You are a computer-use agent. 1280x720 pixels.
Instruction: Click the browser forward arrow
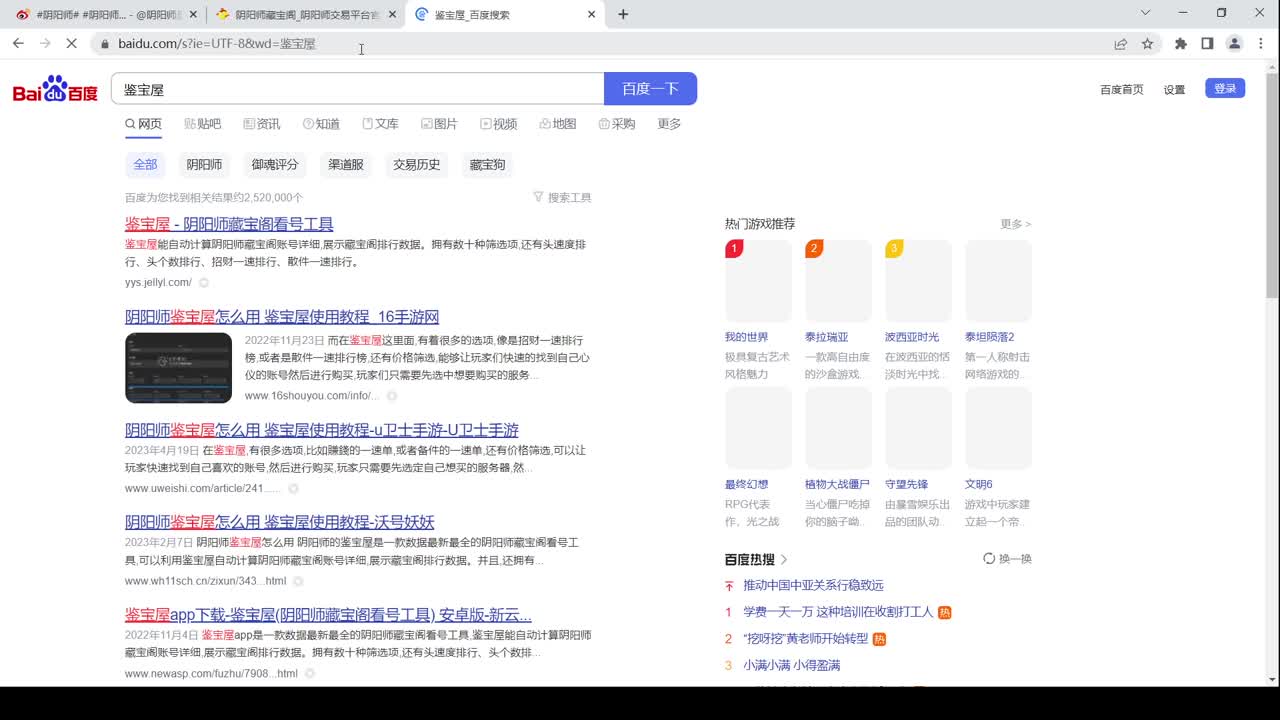click(45, 43)
